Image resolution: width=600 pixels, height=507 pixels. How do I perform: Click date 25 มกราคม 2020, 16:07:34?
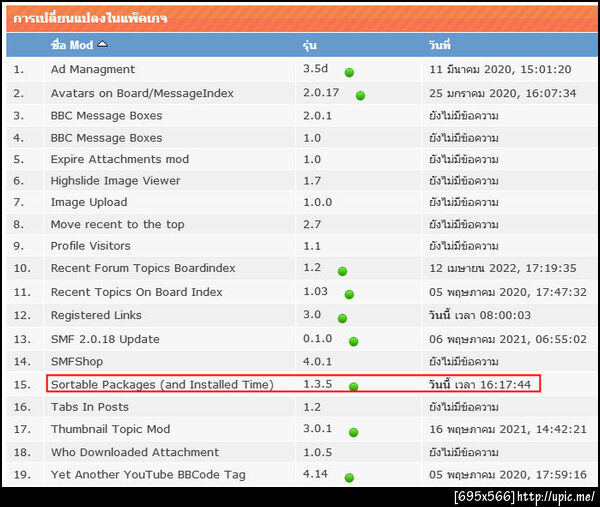pos(502,93)
